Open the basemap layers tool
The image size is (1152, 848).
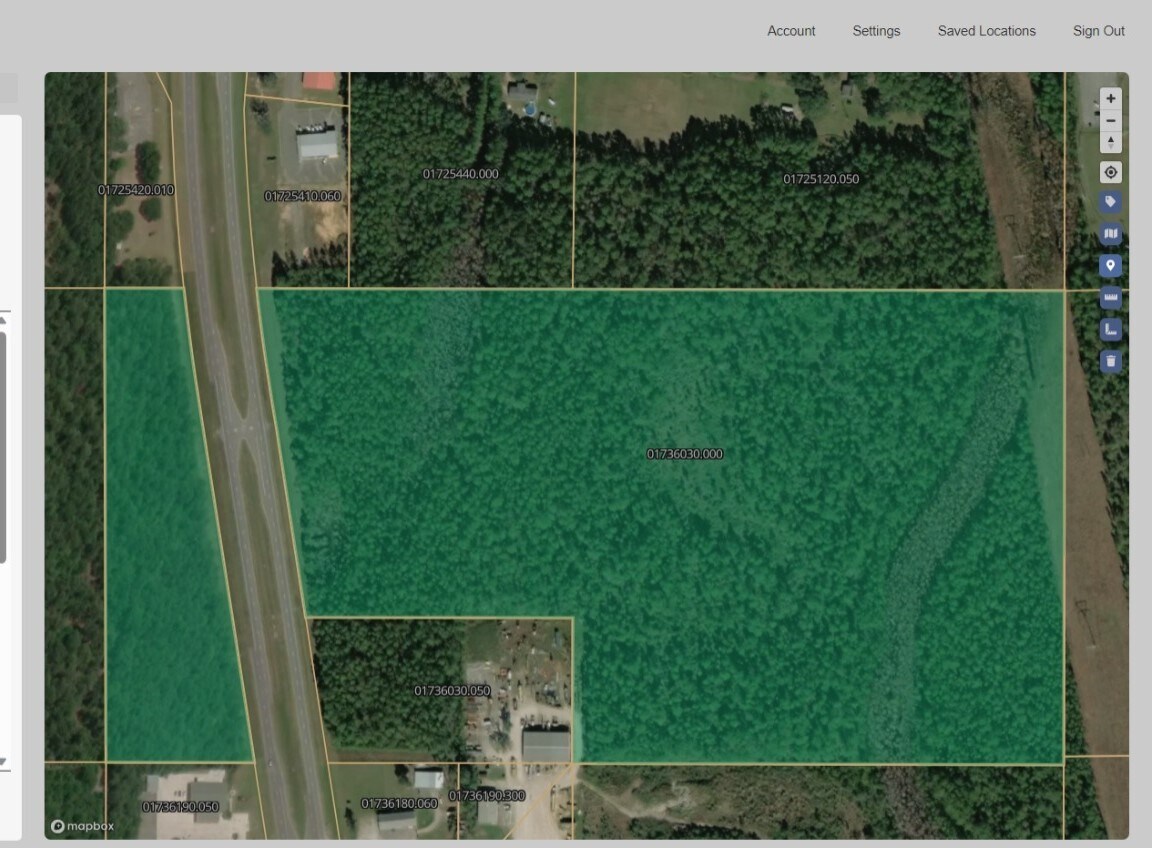click(x=1110, y=233)
